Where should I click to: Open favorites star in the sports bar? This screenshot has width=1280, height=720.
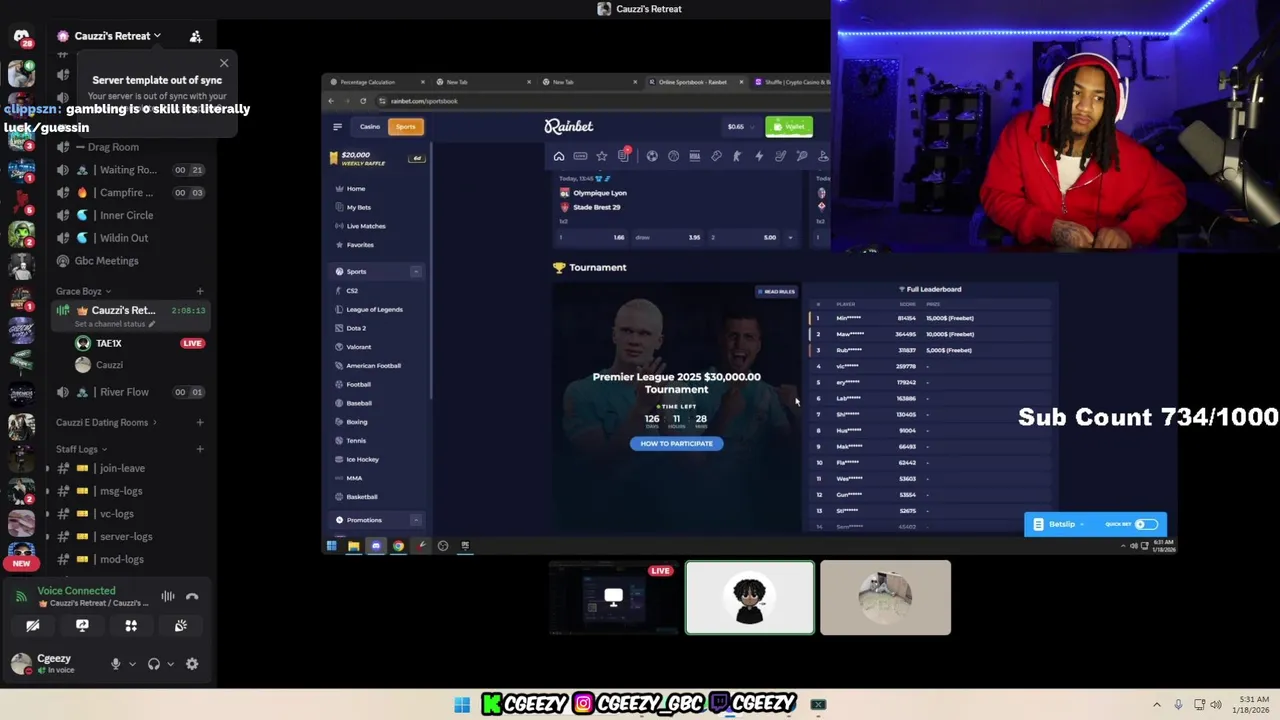(602, 156)
